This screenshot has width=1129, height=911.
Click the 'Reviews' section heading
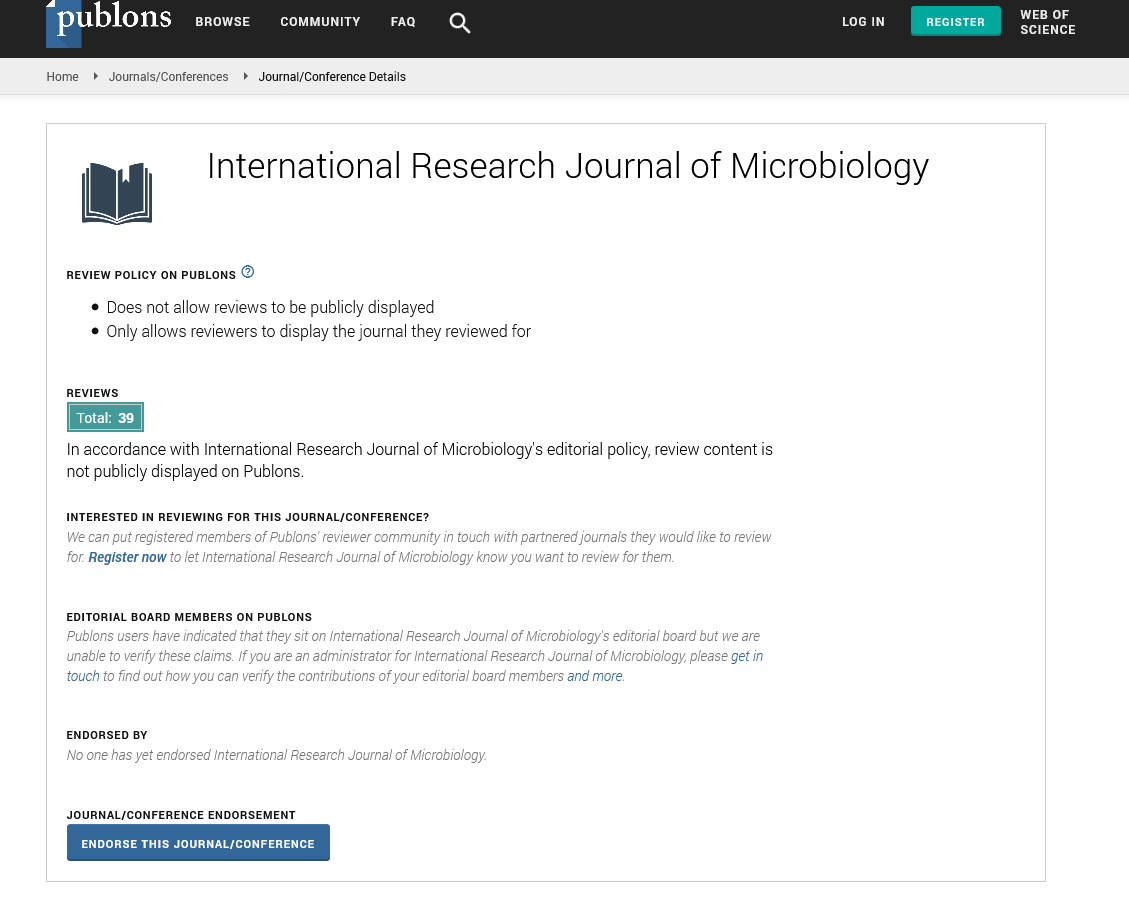click(x=92, y=393)
